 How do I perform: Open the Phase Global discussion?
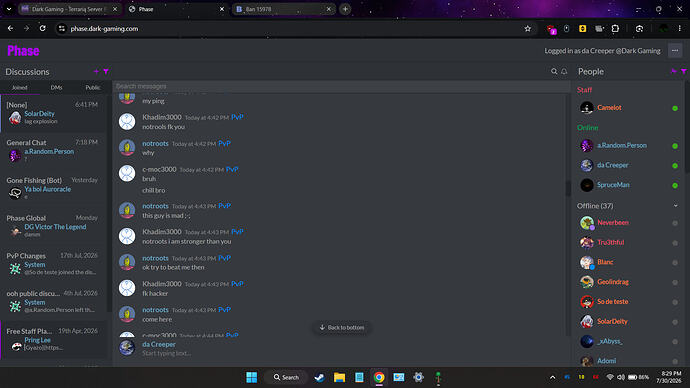[54, 227]
